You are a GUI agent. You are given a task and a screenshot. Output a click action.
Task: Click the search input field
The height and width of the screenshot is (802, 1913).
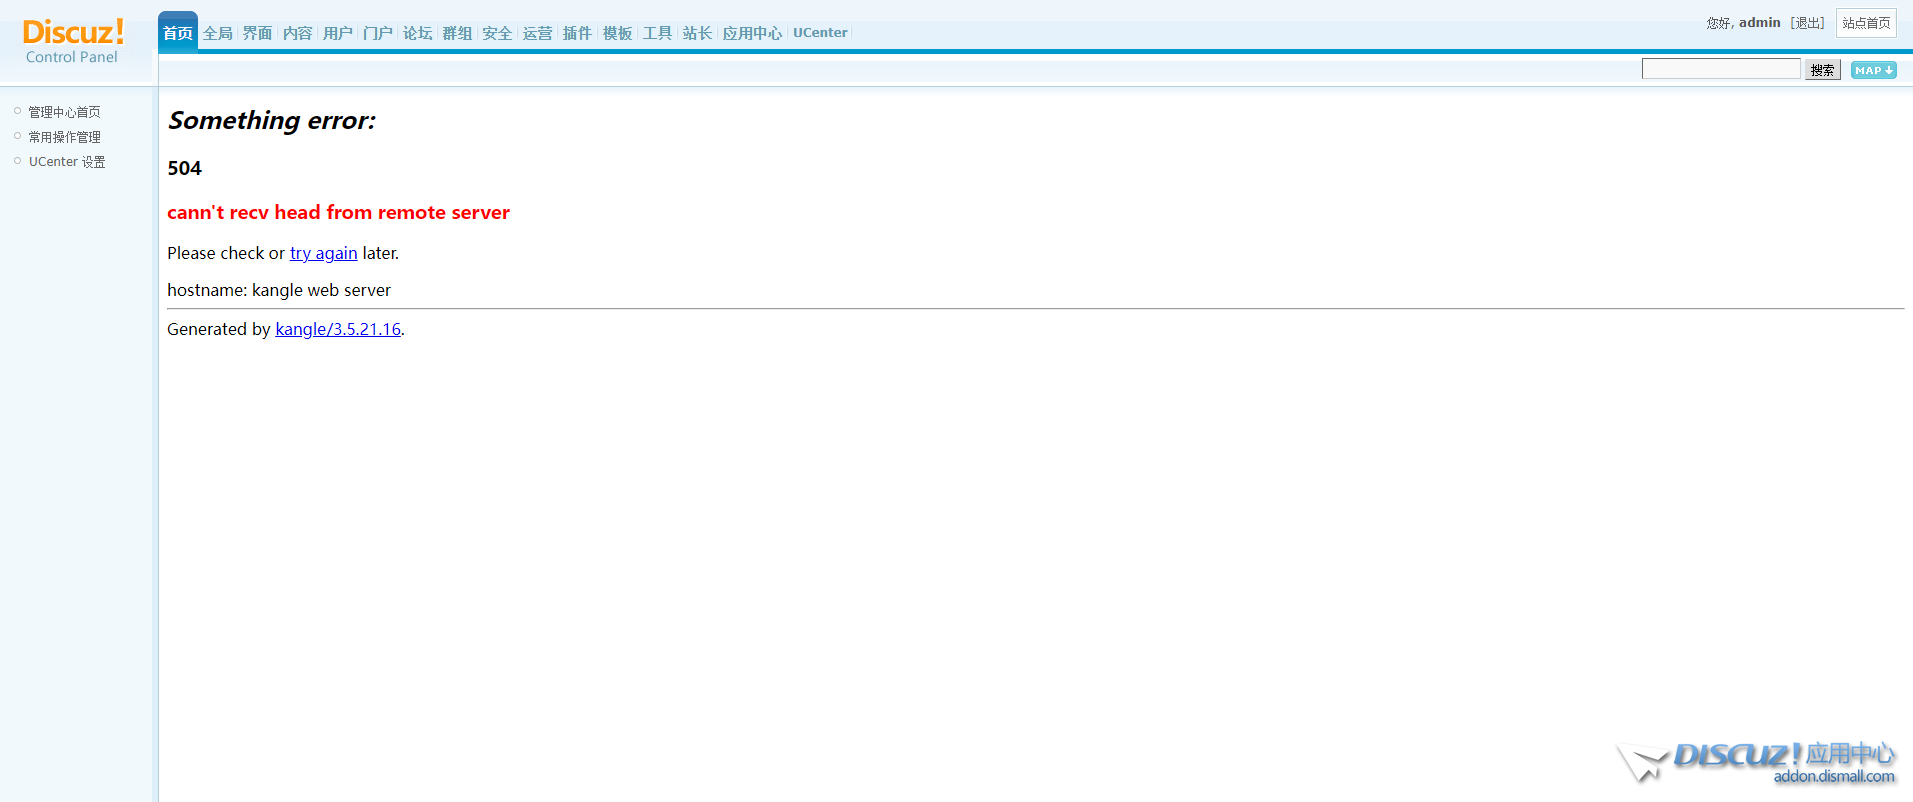pyautogui.click(x=1720, y=69)
